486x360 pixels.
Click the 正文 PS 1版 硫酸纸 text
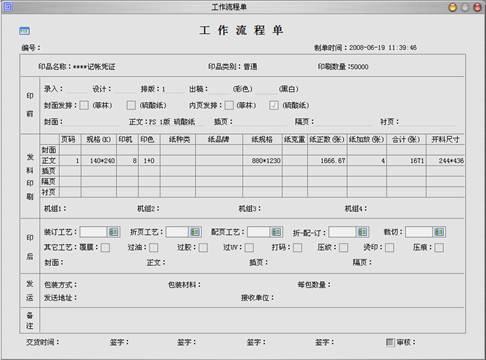(162, 122)
